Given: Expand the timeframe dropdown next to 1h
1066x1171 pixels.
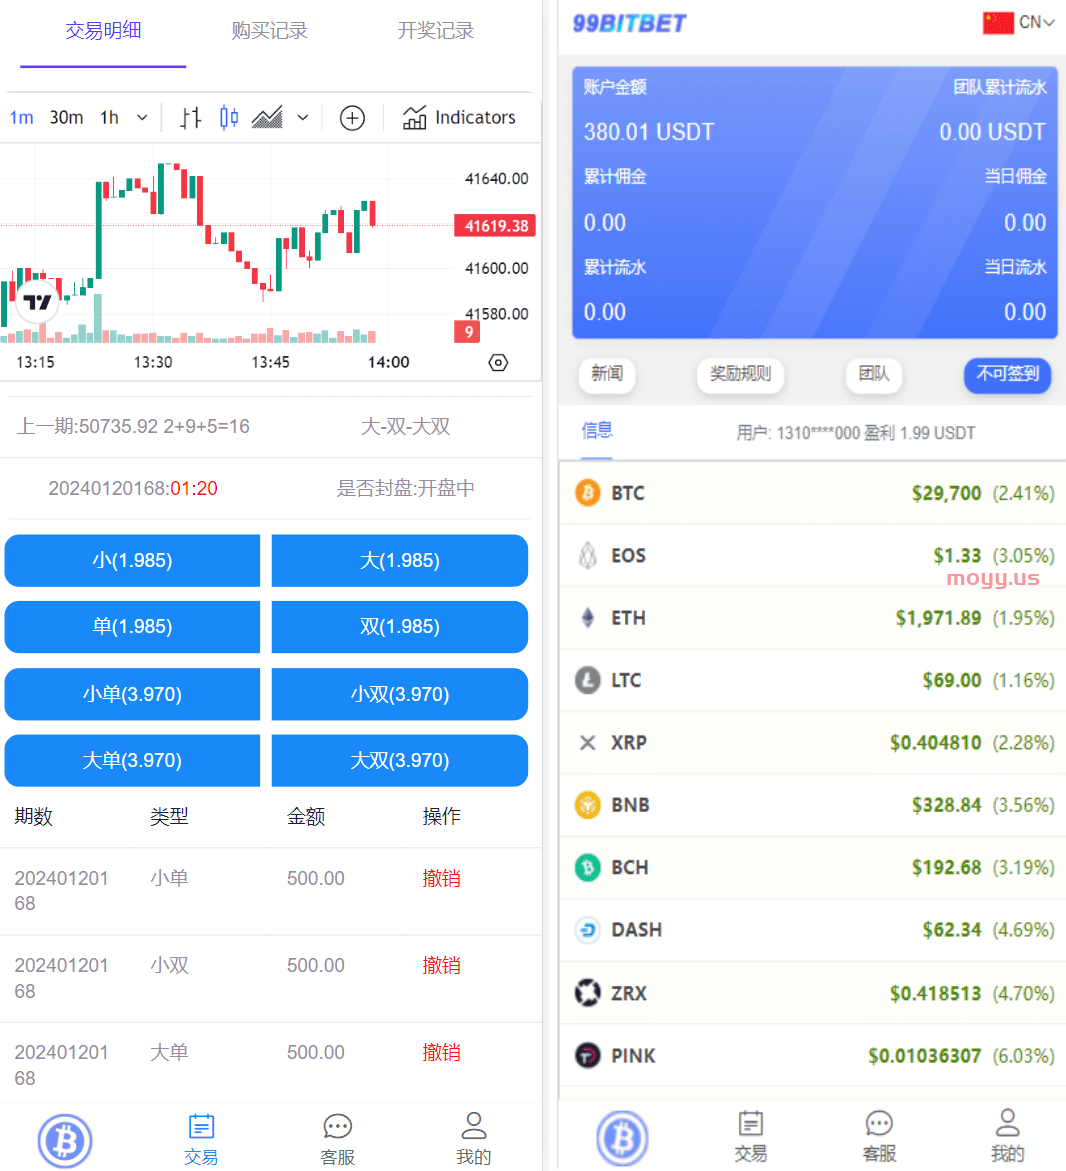Looking at the screenshot, I should [x=142, y=118].
